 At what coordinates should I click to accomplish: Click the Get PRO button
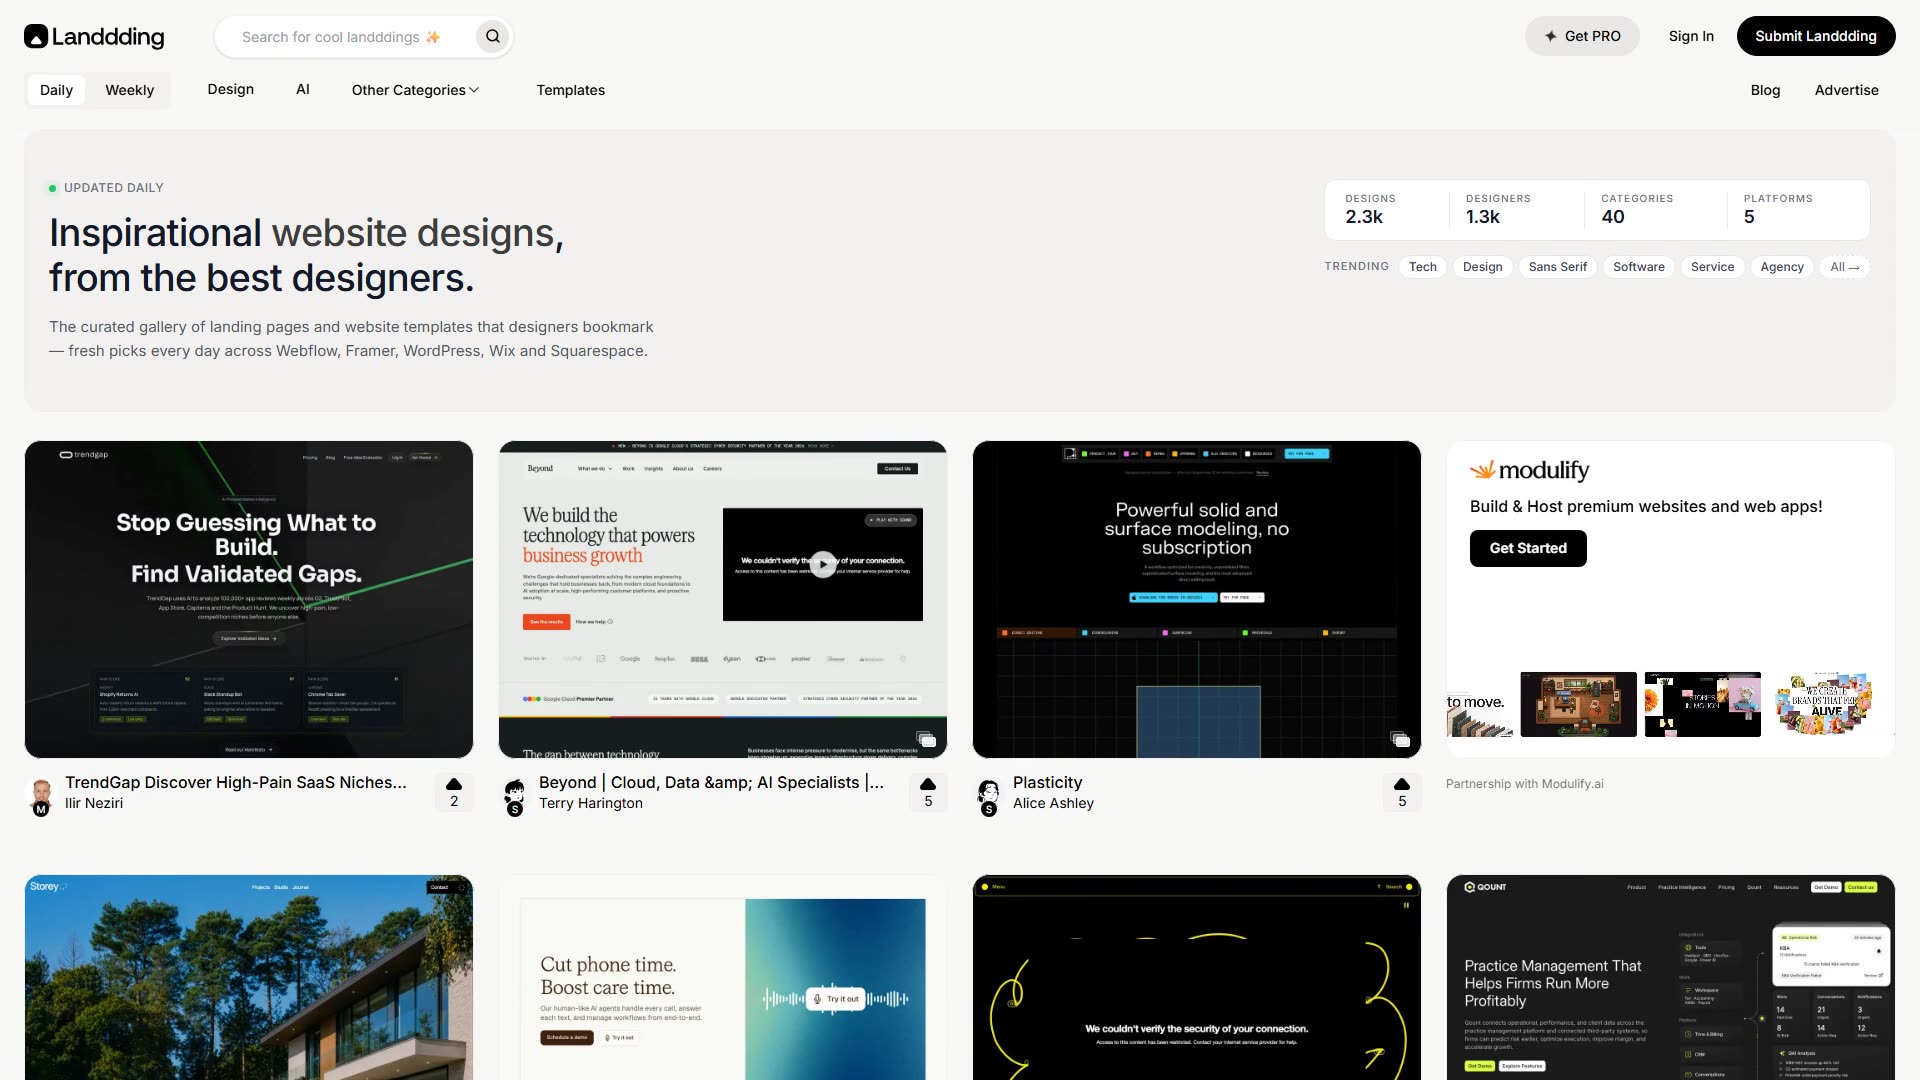click(1582, 36)
